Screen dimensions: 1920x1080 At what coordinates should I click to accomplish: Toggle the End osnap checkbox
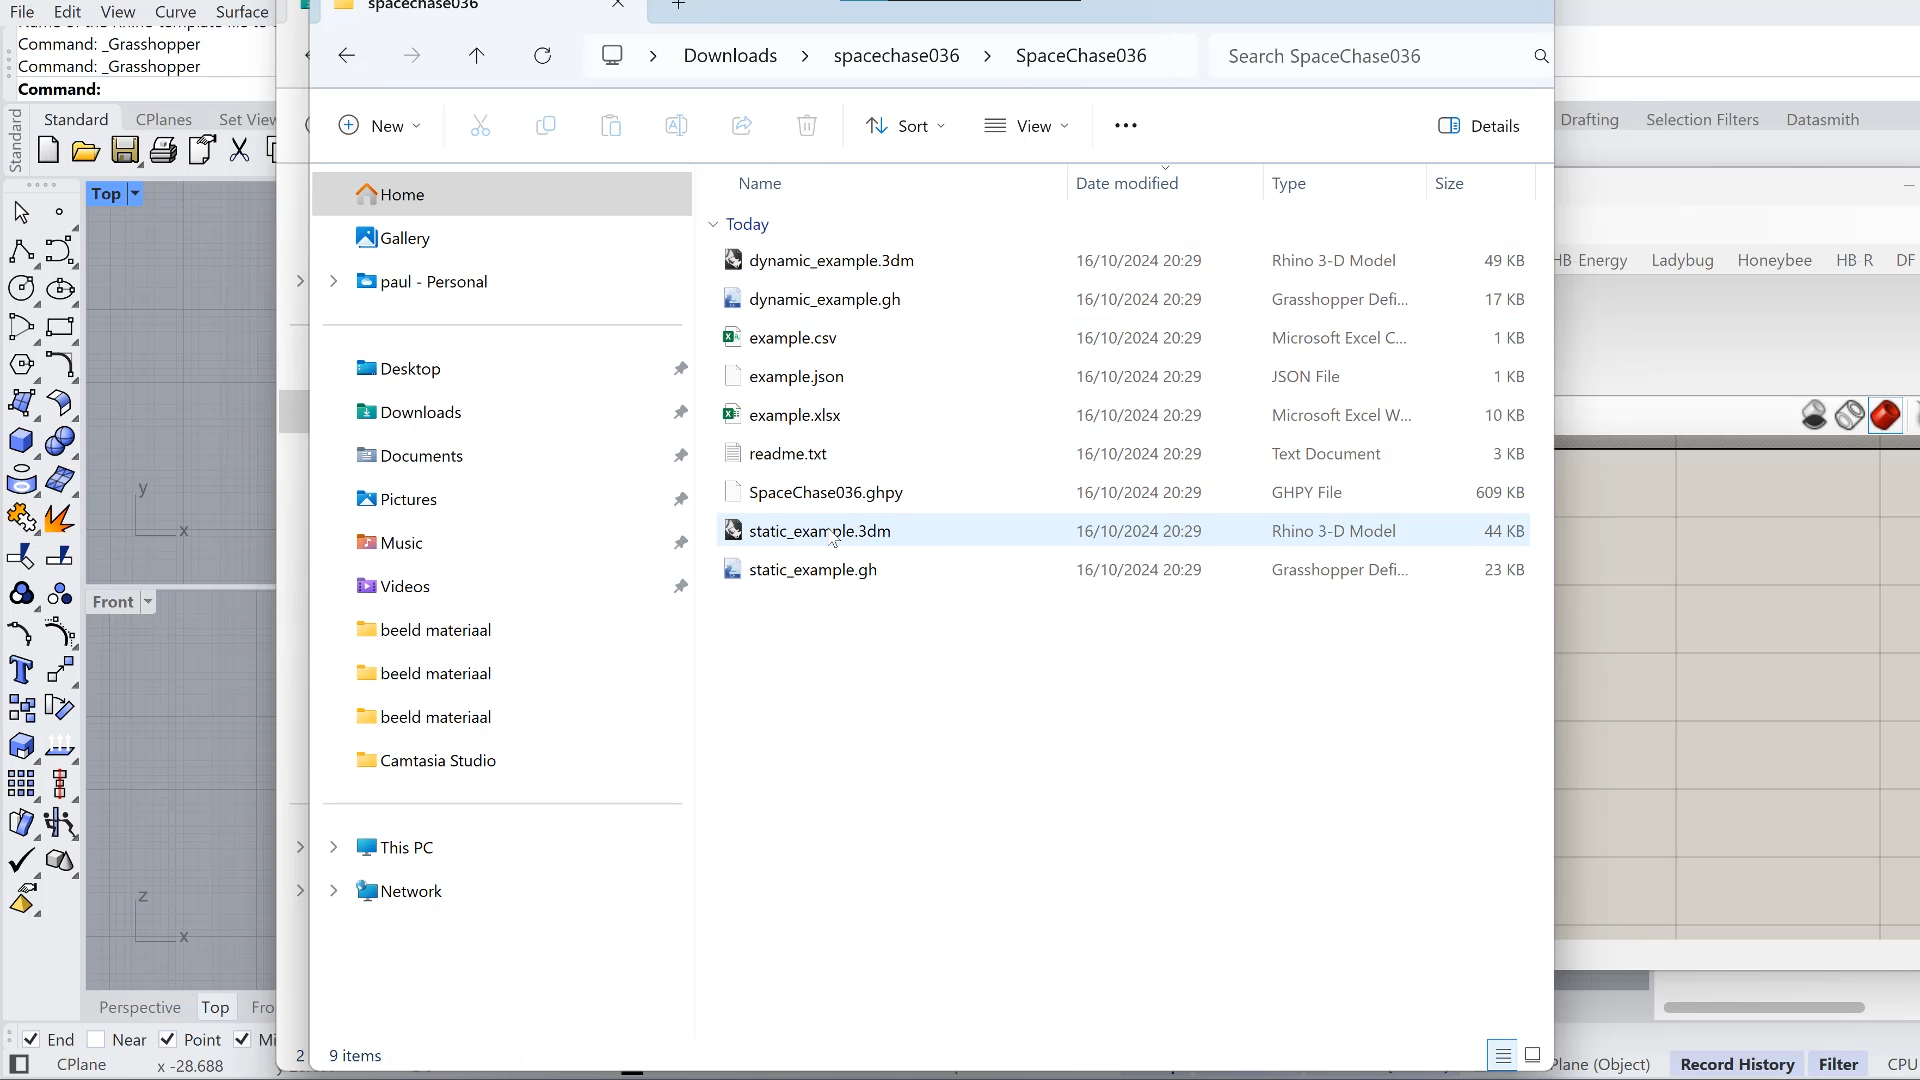click(31, 1039)
